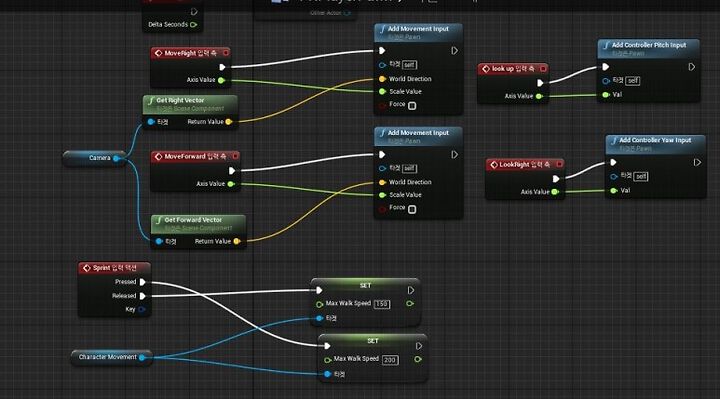720x399 pixels.
Task: Click the Get Right Vector Return Value pin
Action: 229,122
